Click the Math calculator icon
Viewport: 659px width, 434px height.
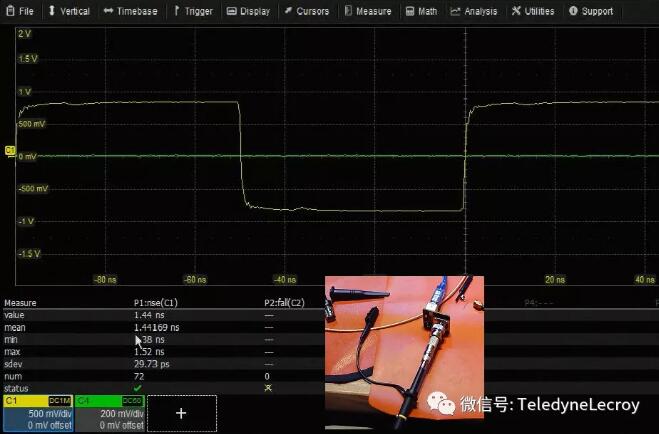point(422,11)
